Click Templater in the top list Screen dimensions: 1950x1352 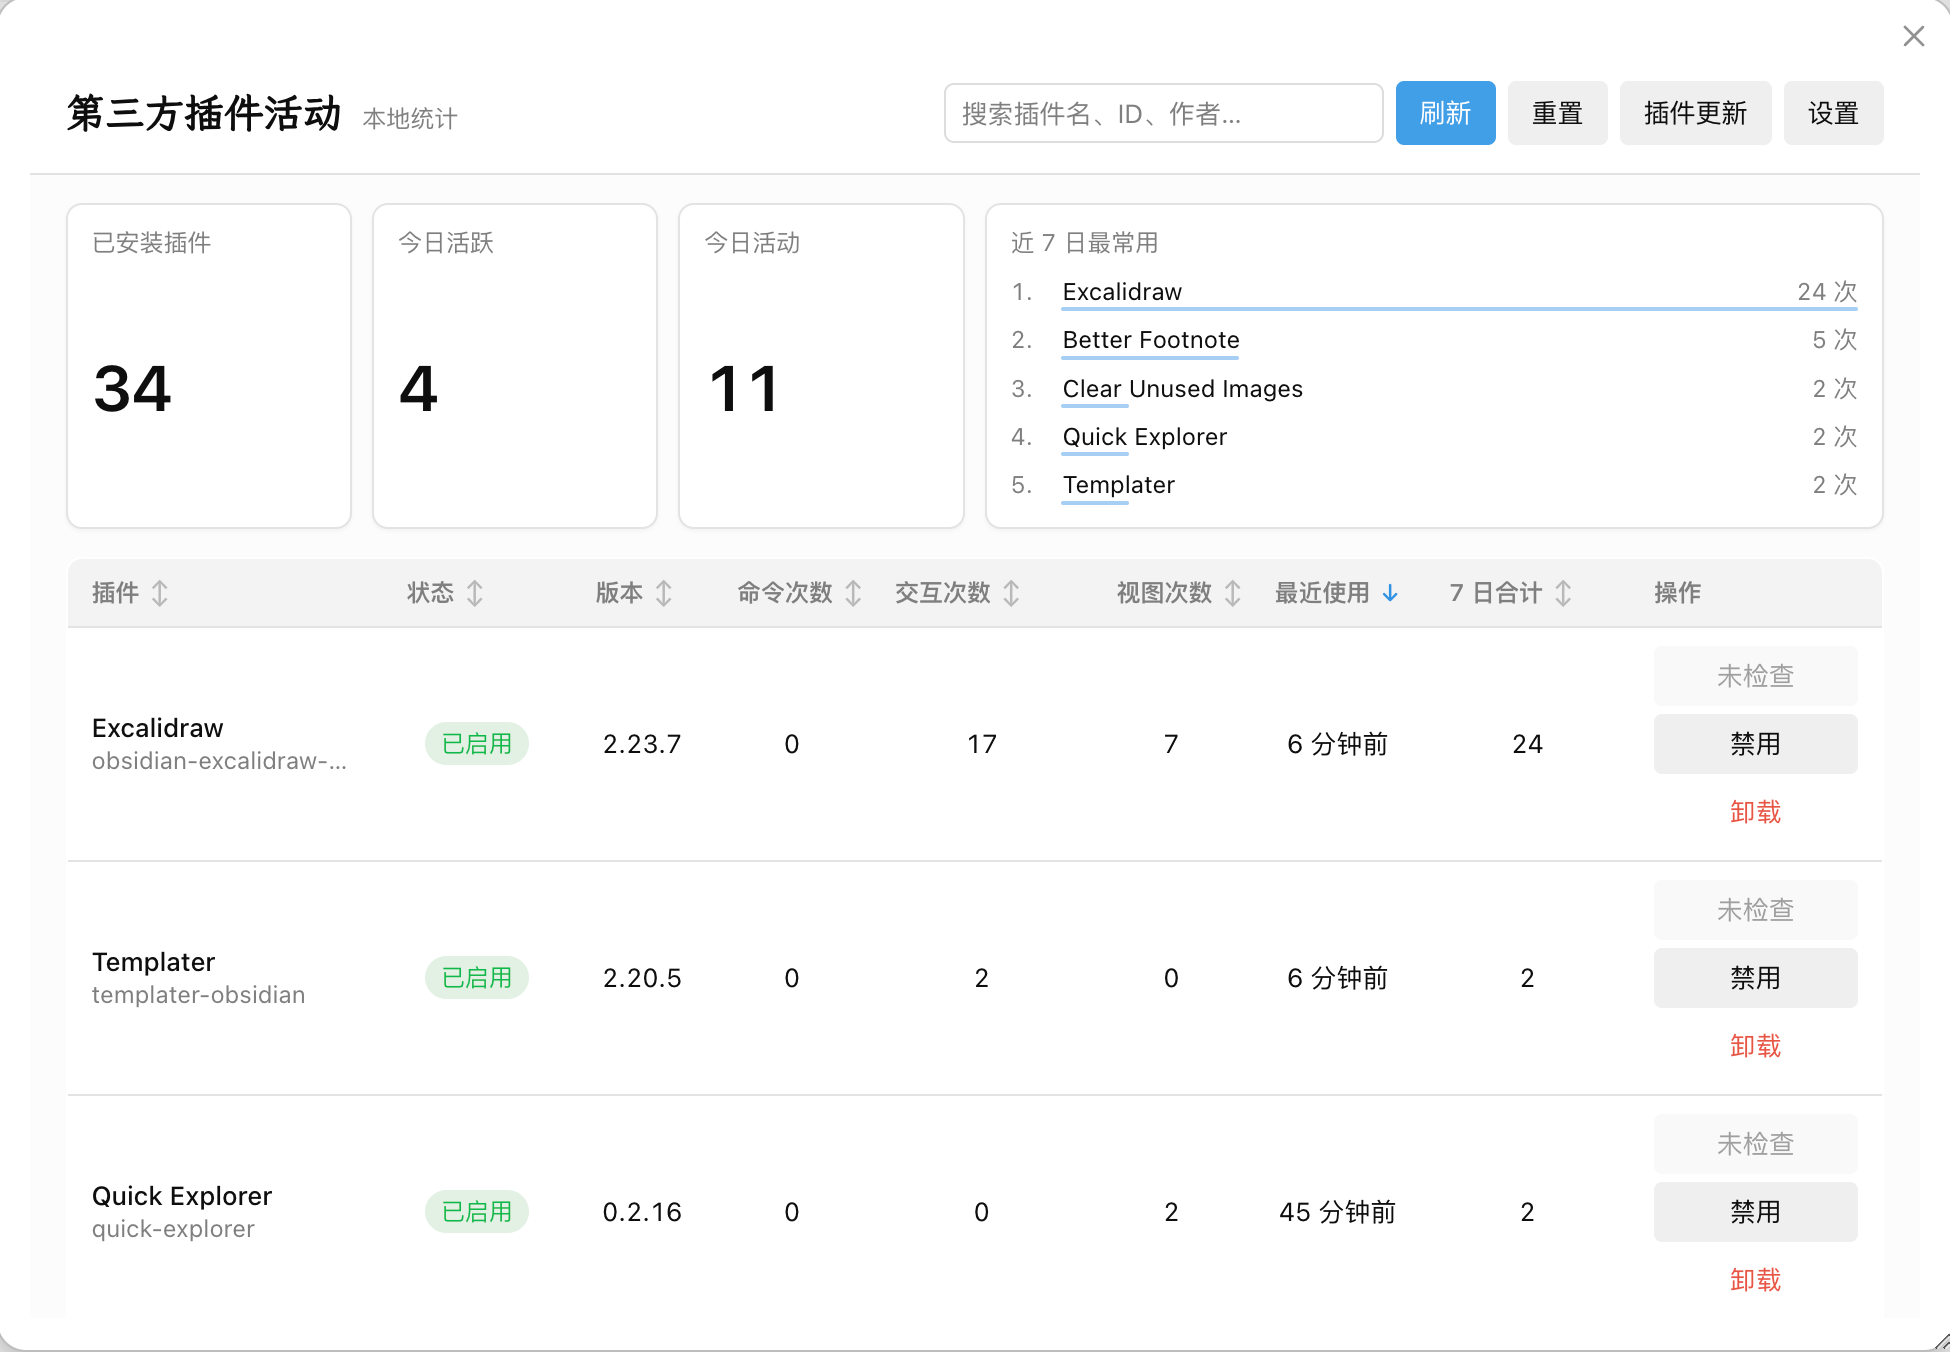pyautogui.click(x=1118, y=485)
